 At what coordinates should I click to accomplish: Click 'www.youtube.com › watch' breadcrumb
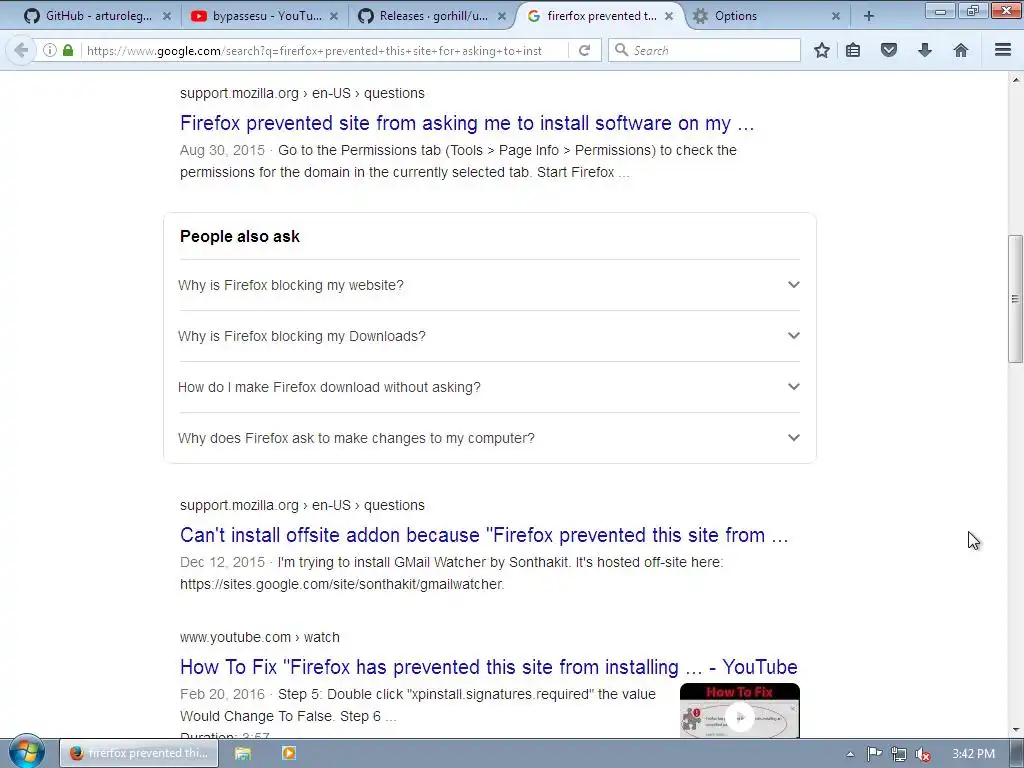(x=260, y=637)
